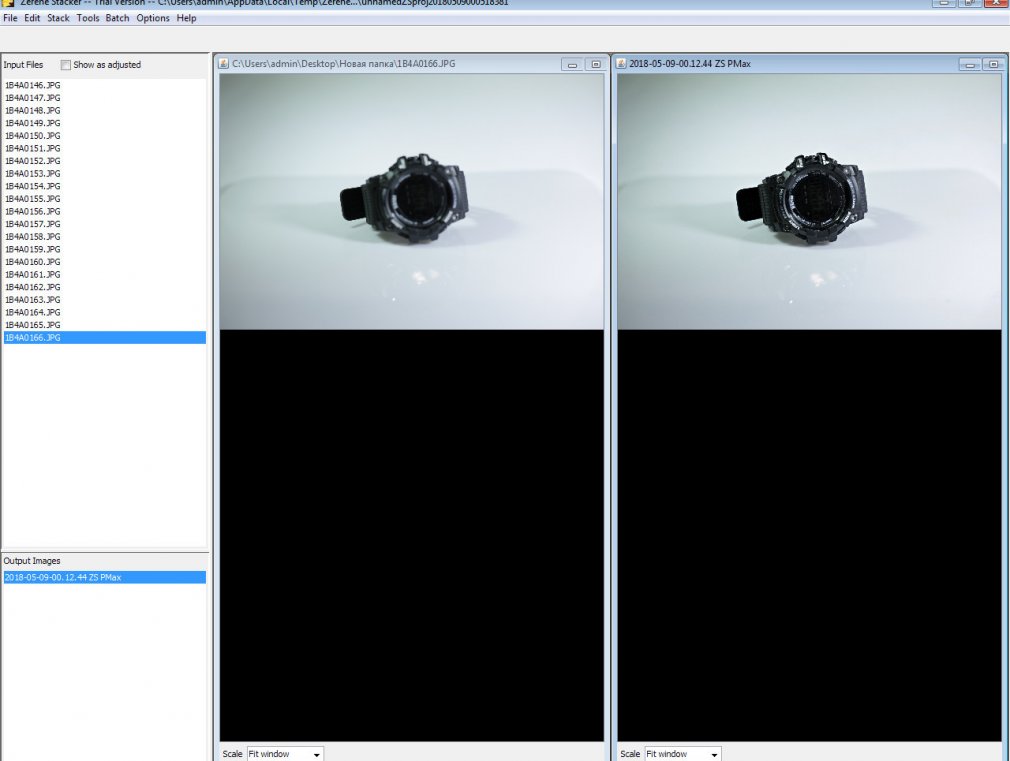This screenshot has width=1010, height=761.
Task: Select input file 1B4A0161.JPG
Action: point(104,275)
